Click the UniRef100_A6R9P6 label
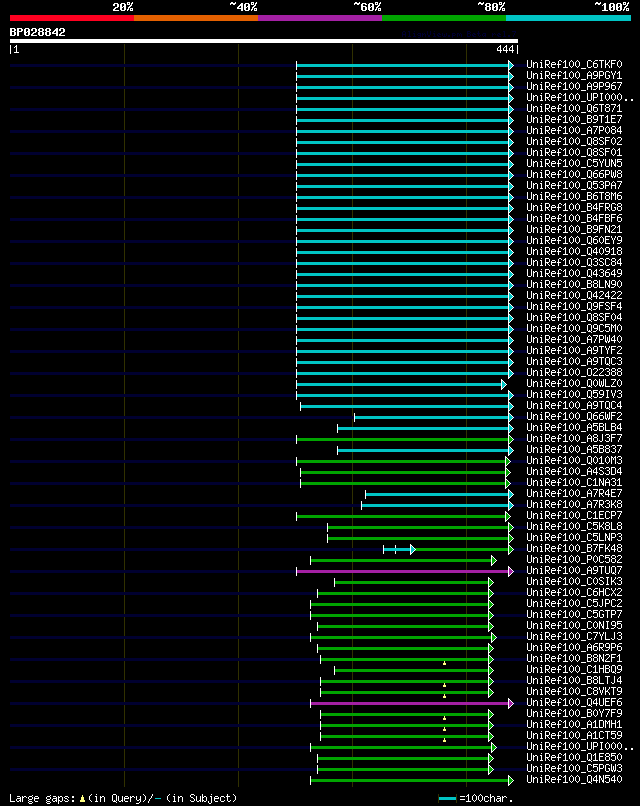Image resolution: width=640 pixels, height=806 pixels. (574, 648)
